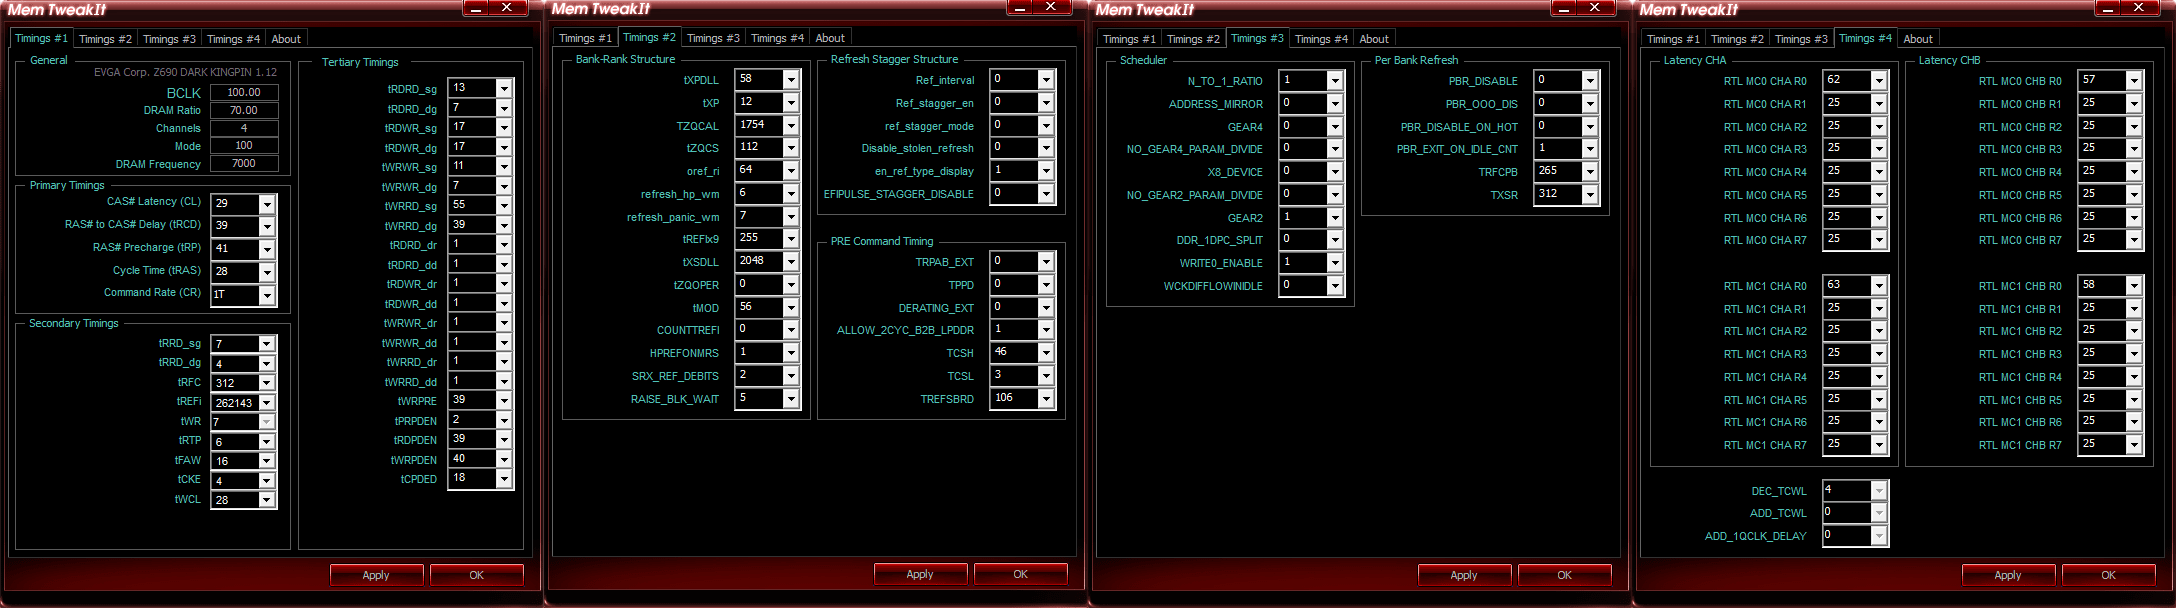The height and width of the screenshot is (608, 2176).
Task: Click OK in the Timings #4 window
Action: click(x=2109, y=575)
